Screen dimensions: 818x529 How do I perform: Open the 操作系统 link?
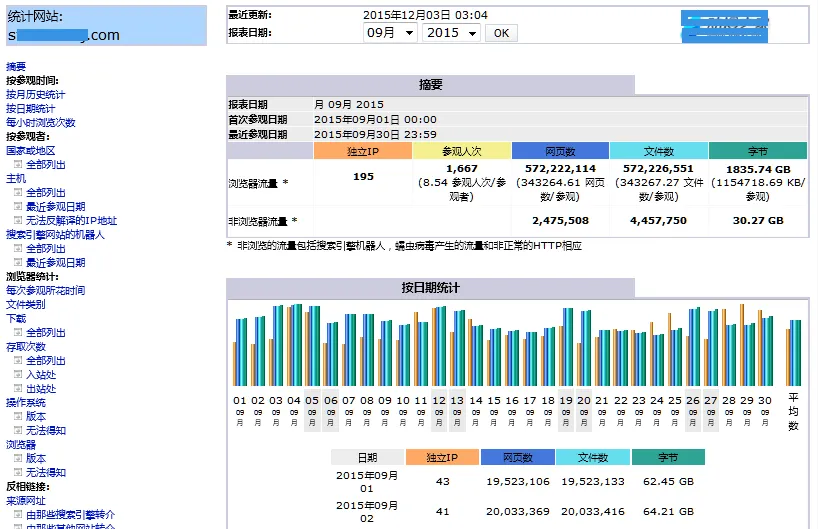pyautogui.click(x=26, y=403)
